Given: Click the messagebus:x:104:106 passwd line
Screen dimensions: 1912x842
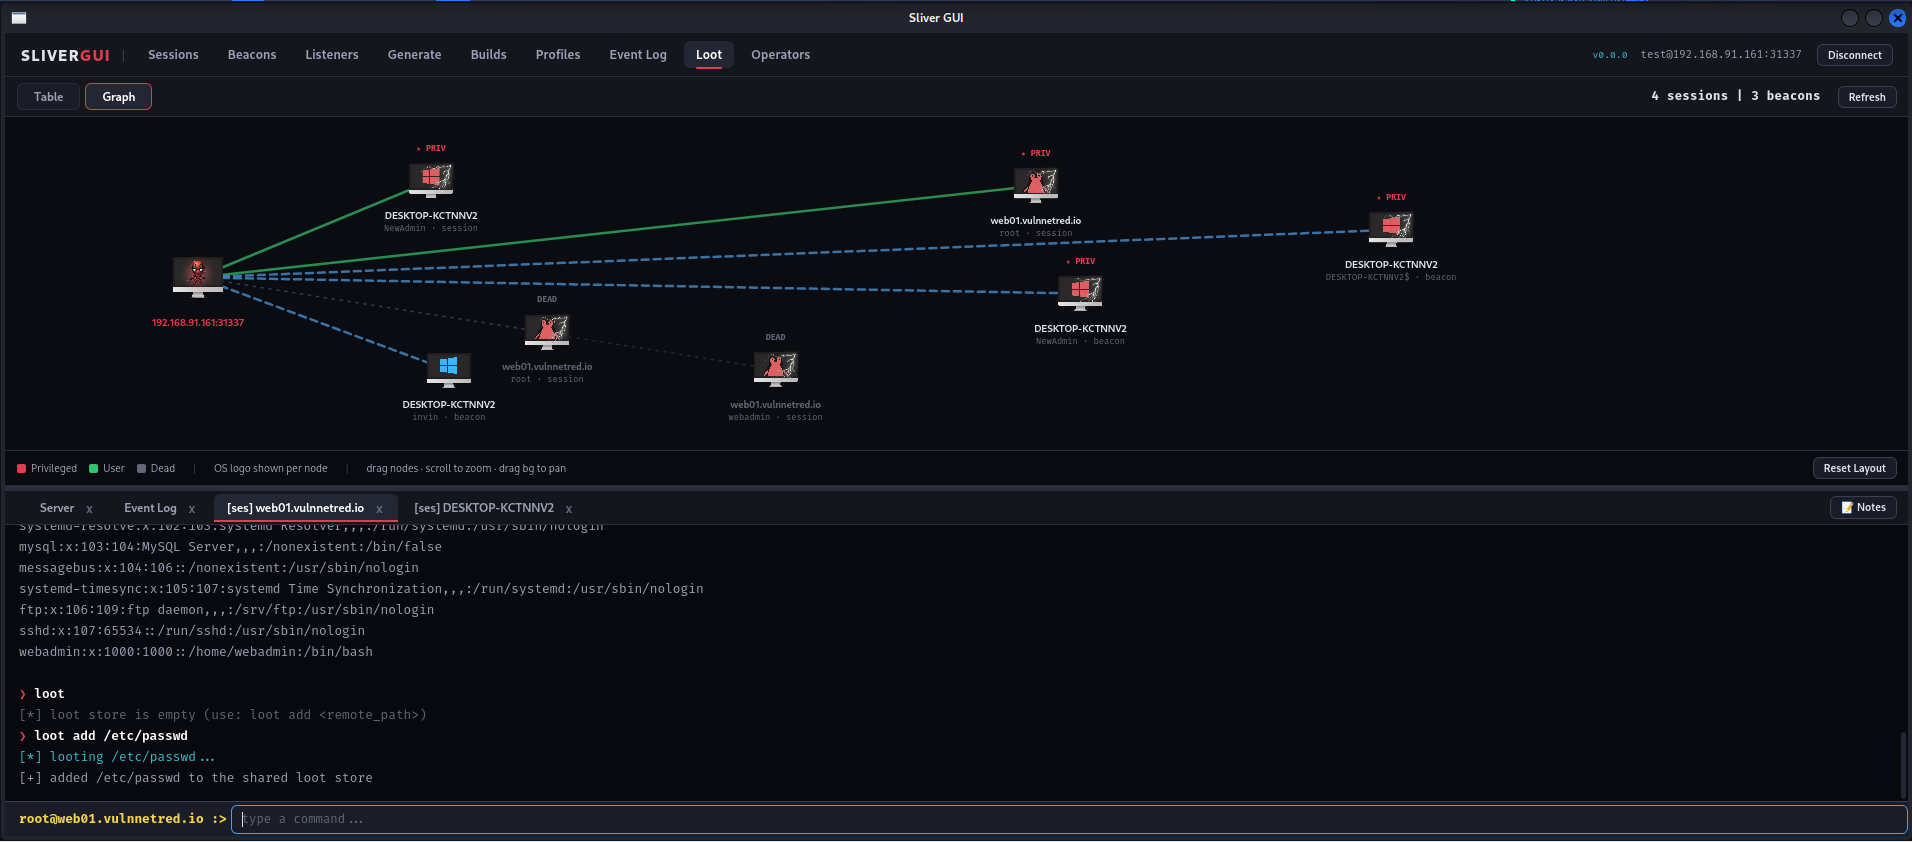Looking at the screenshot, I should coord(219,568).
